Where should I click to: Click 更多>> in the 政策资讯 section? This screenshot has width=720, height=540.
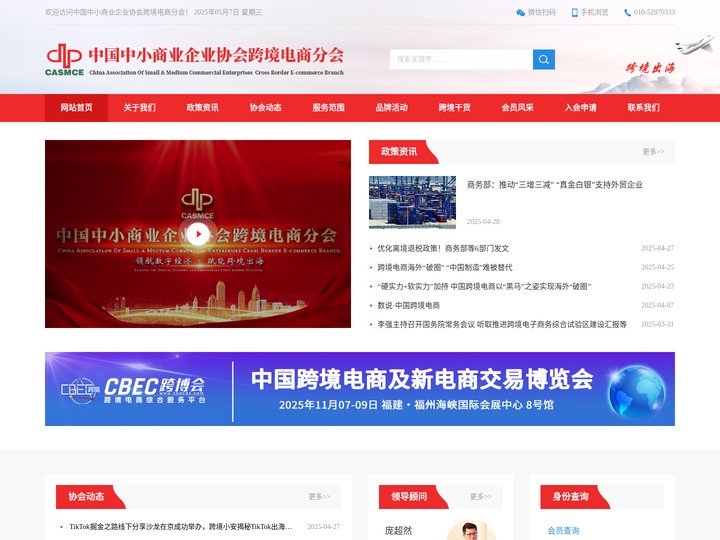pos(653,152)
